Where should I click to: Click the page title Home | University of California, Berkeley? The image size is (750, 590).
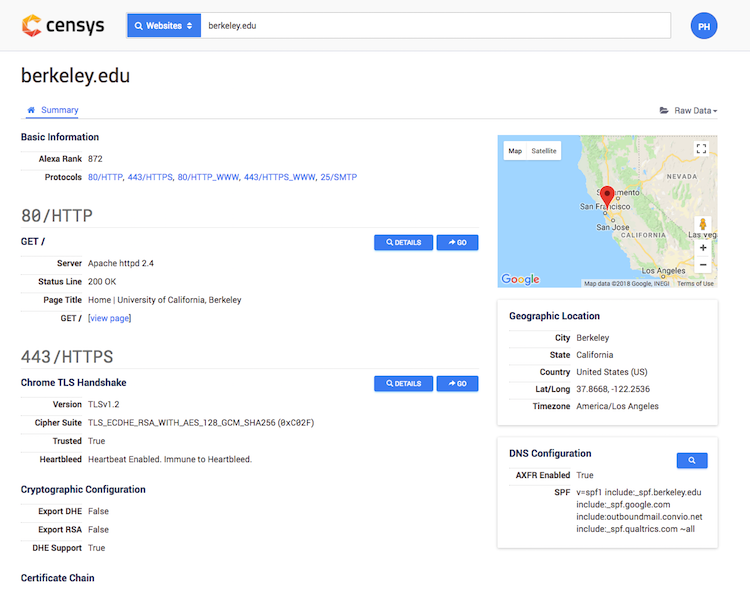[165, 300]
